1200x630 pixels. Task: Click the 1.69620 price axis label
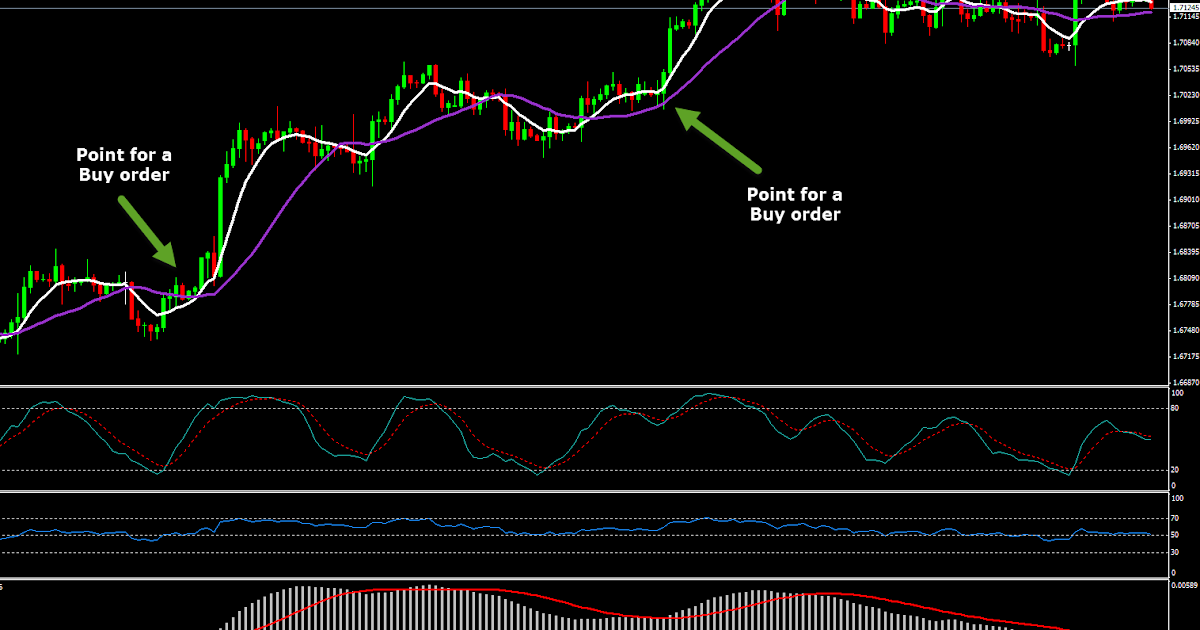[1186, 147]
